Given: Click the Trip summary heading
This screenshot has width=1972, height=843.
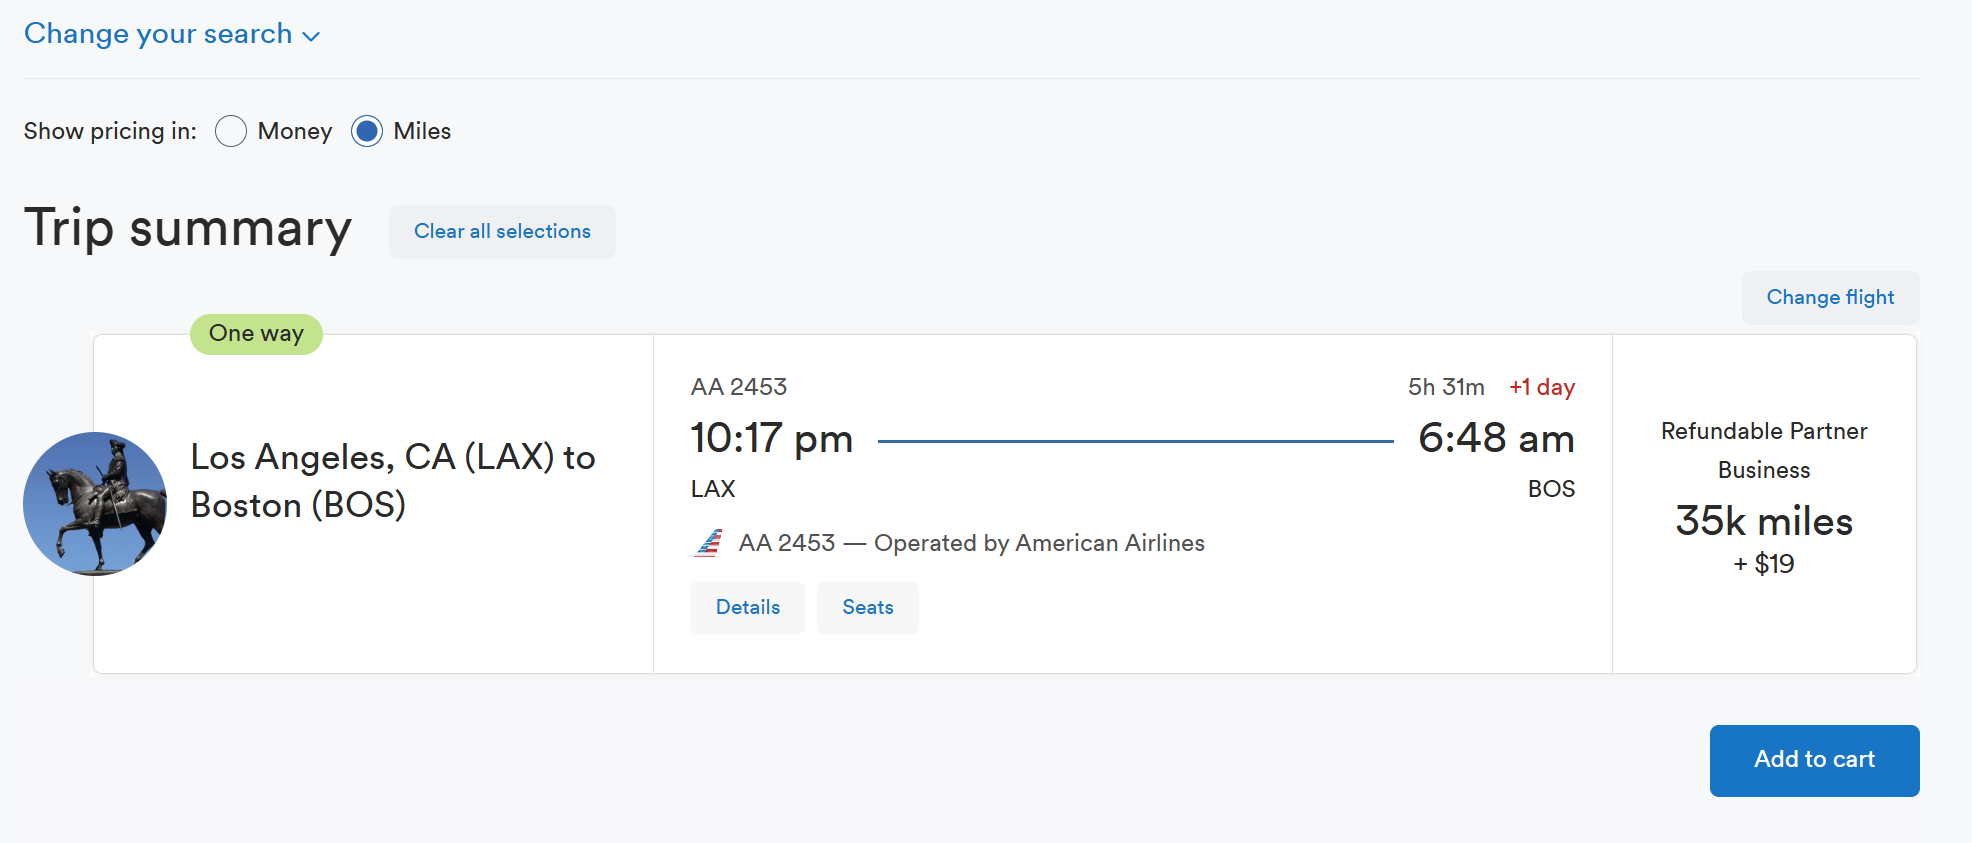Looking at the screenshot, I should coord(188,228).
